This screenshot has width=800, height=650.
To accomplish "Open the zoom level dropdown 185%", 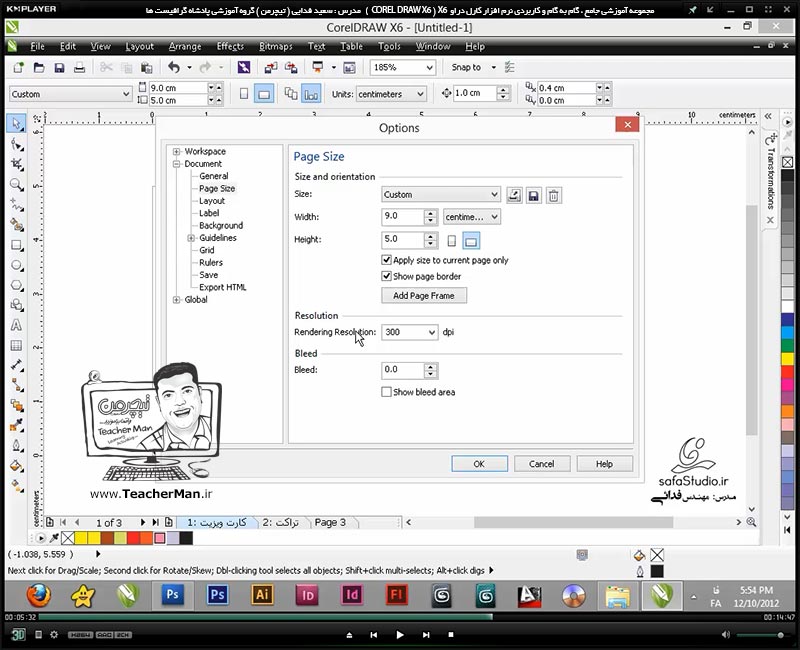I will 403,67.
